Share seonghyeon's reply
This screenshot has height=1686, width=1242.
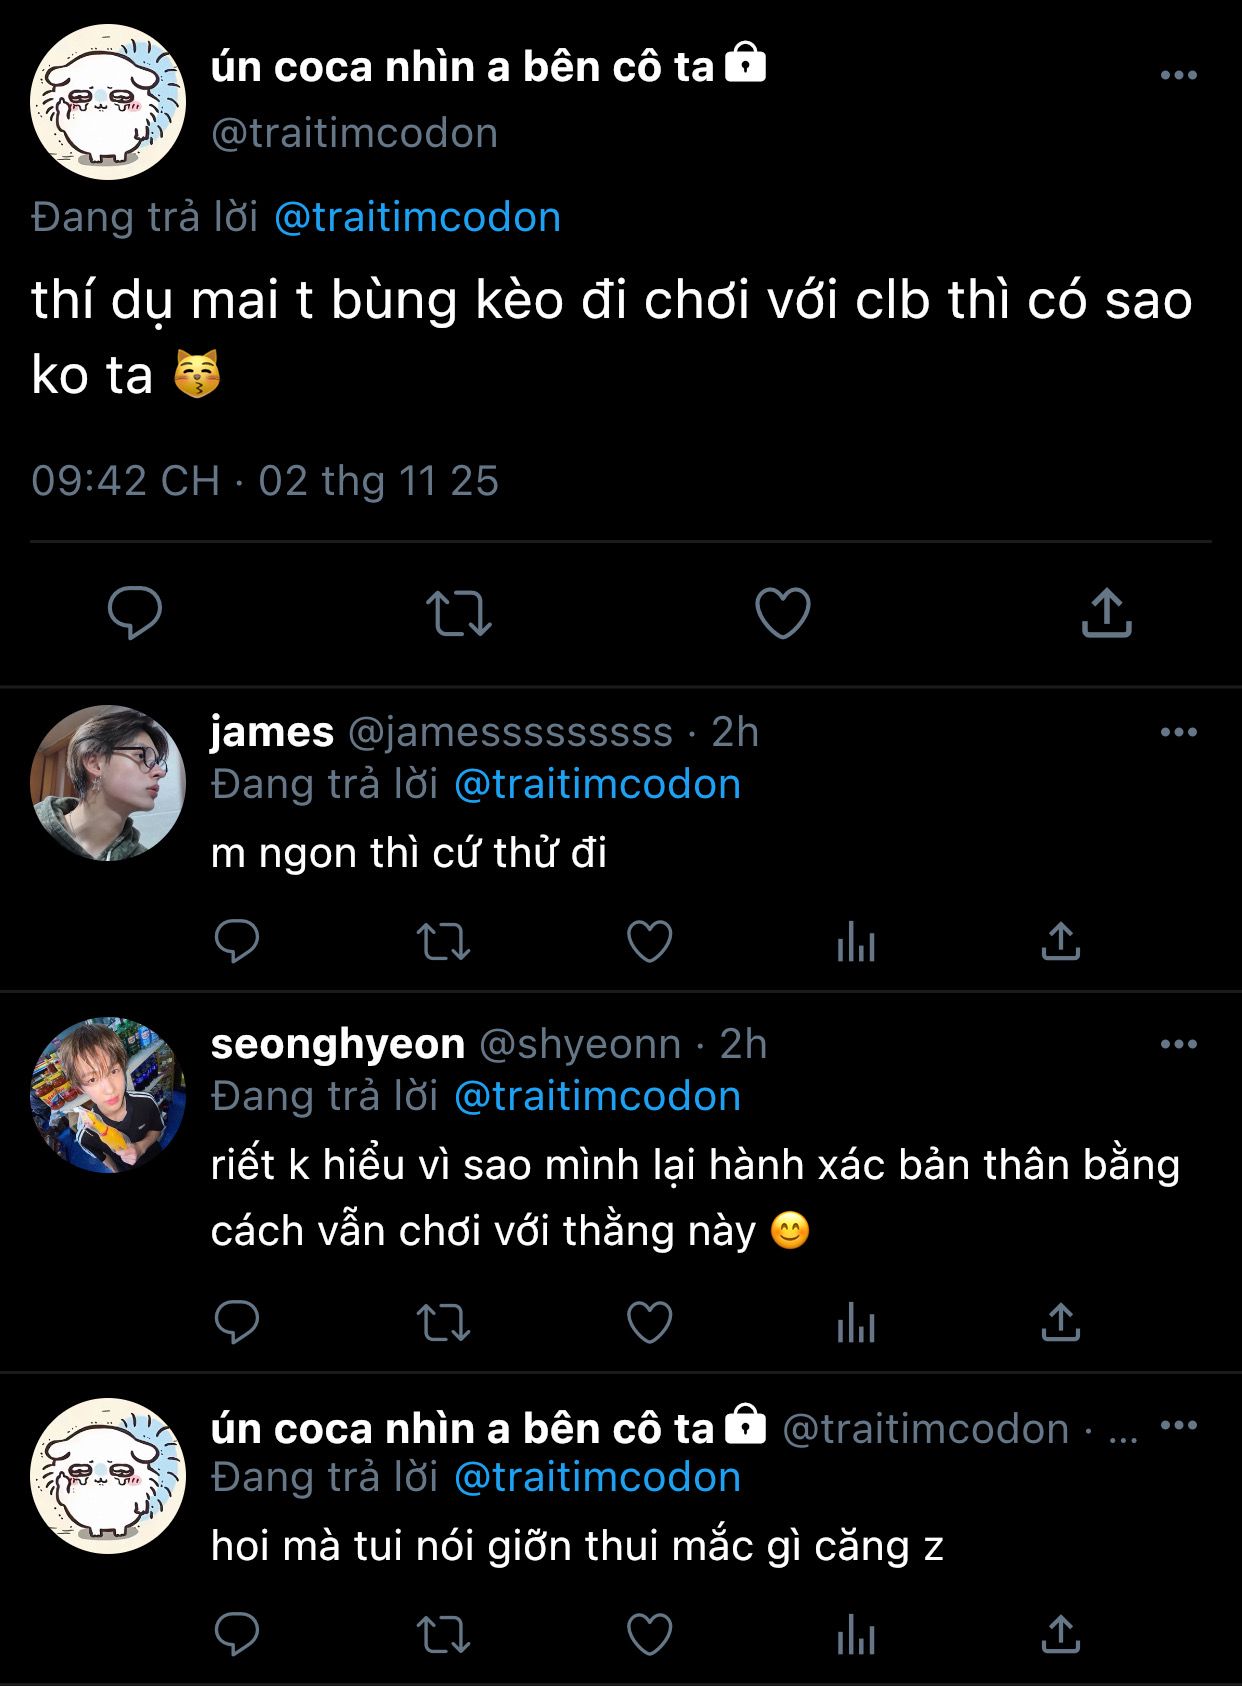click(1061, 1322)
